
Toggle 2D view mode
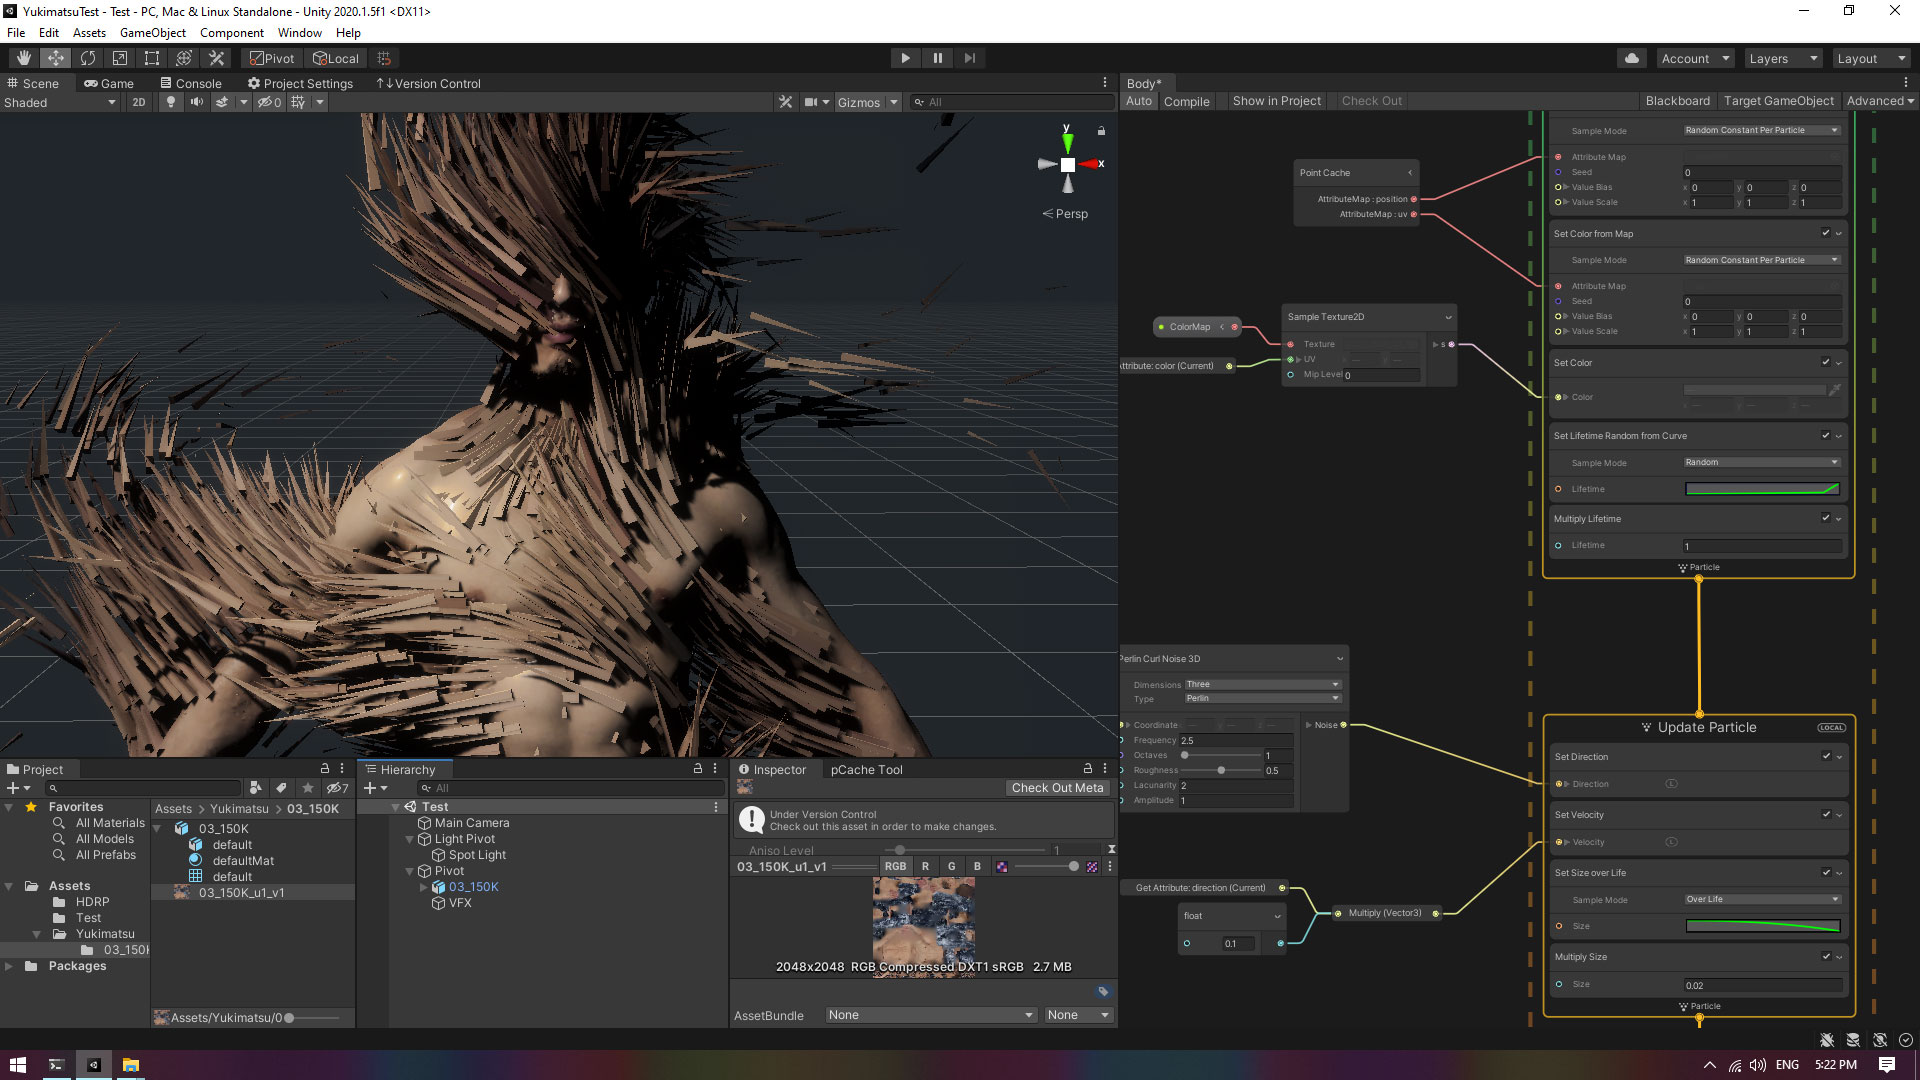139,102
